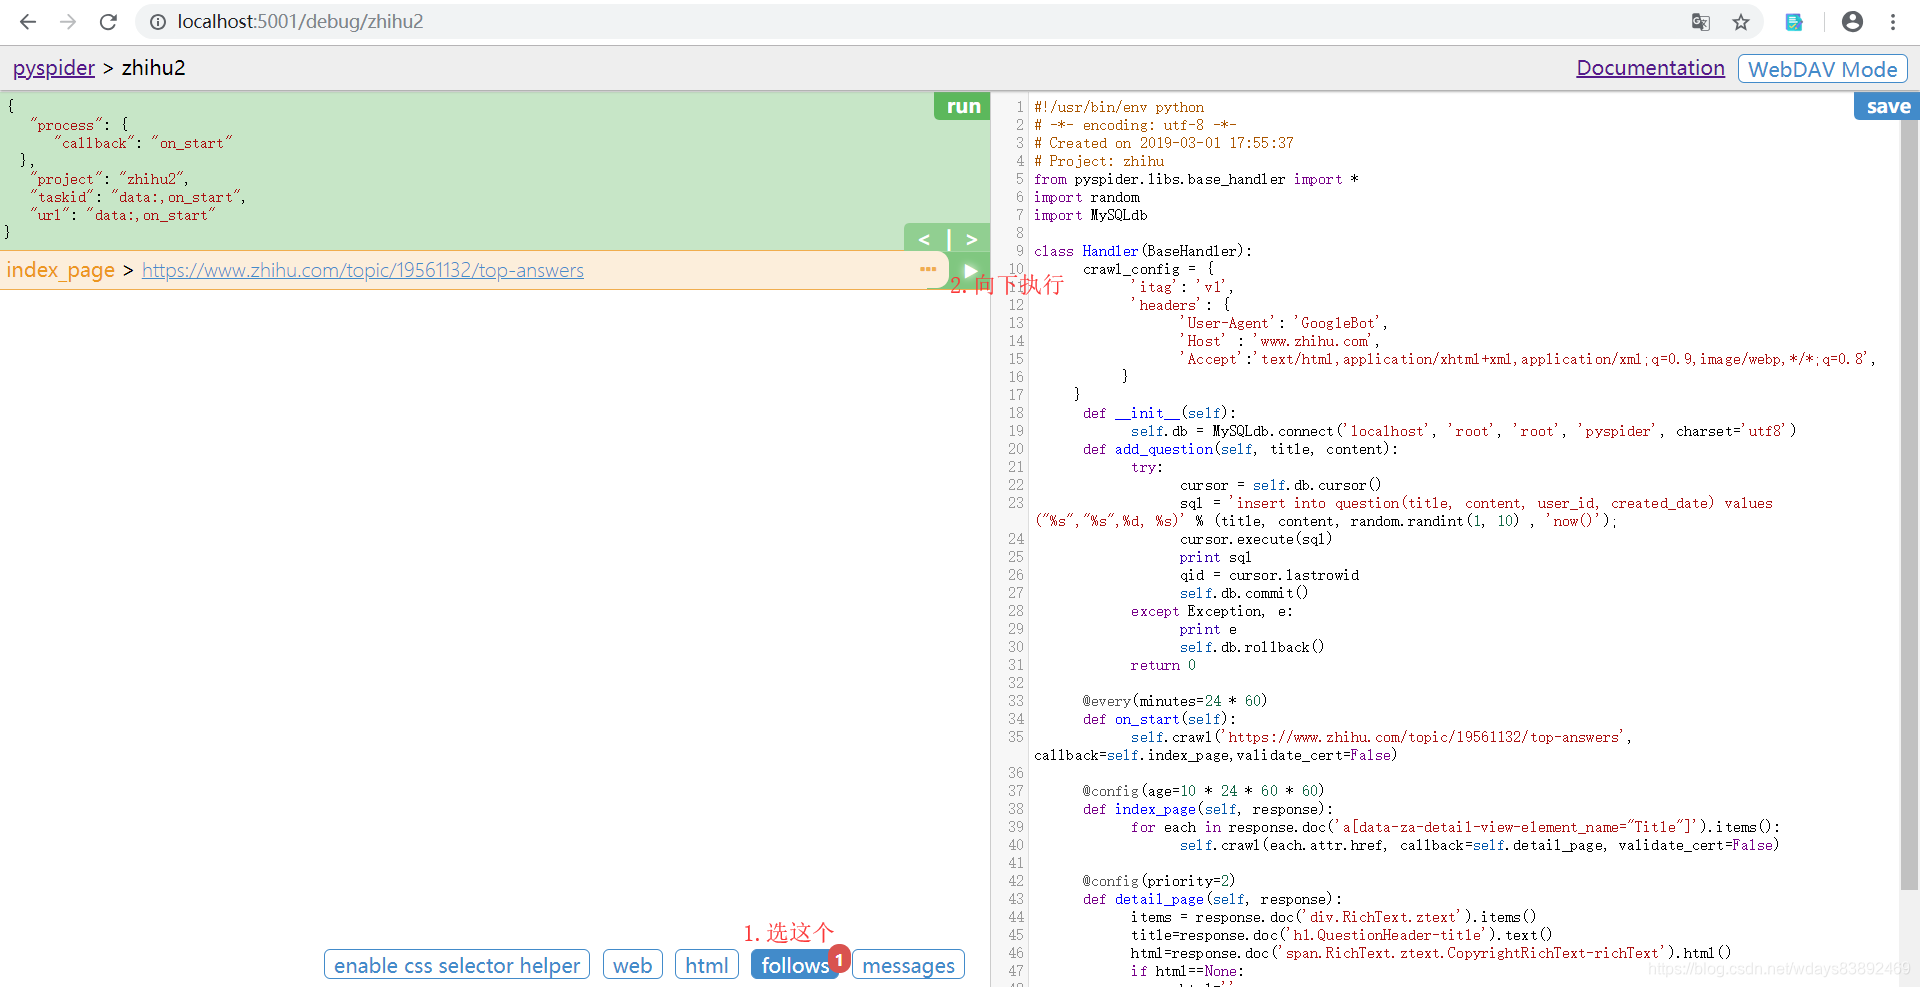Screen dimensions: 1920x987
Task: Open the user profile icon
Action: [x=1852, y=21]
